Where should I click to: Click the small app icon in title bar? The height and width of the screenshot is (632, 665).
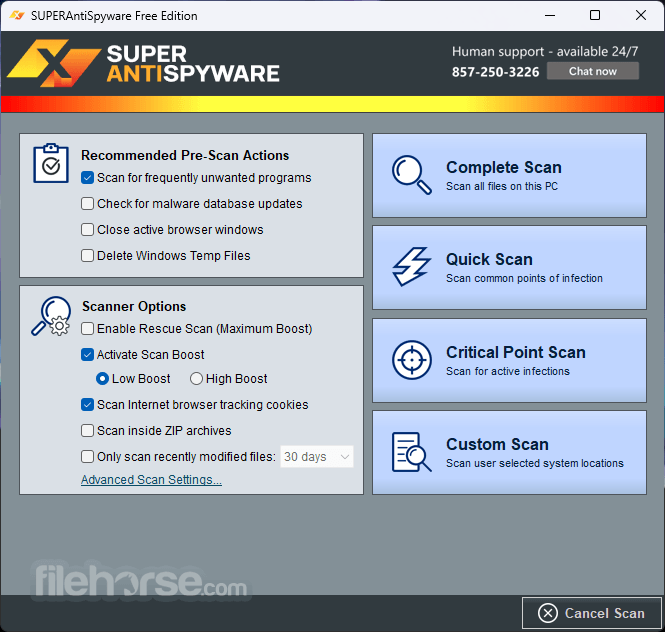pyautogui.click(x=17, y=16)
